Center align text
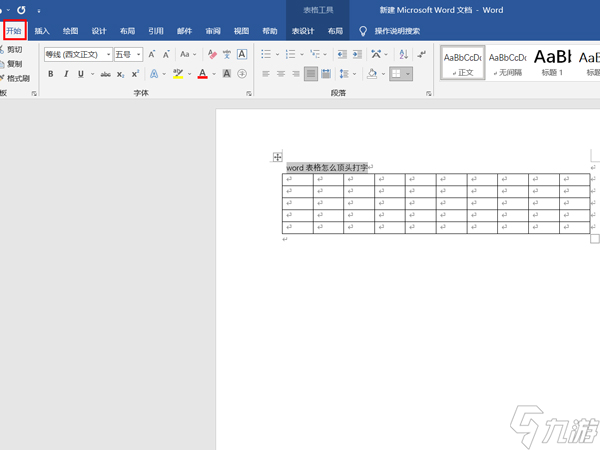The width and height of the screenshot is (600, 450). [x=281, y=74]
